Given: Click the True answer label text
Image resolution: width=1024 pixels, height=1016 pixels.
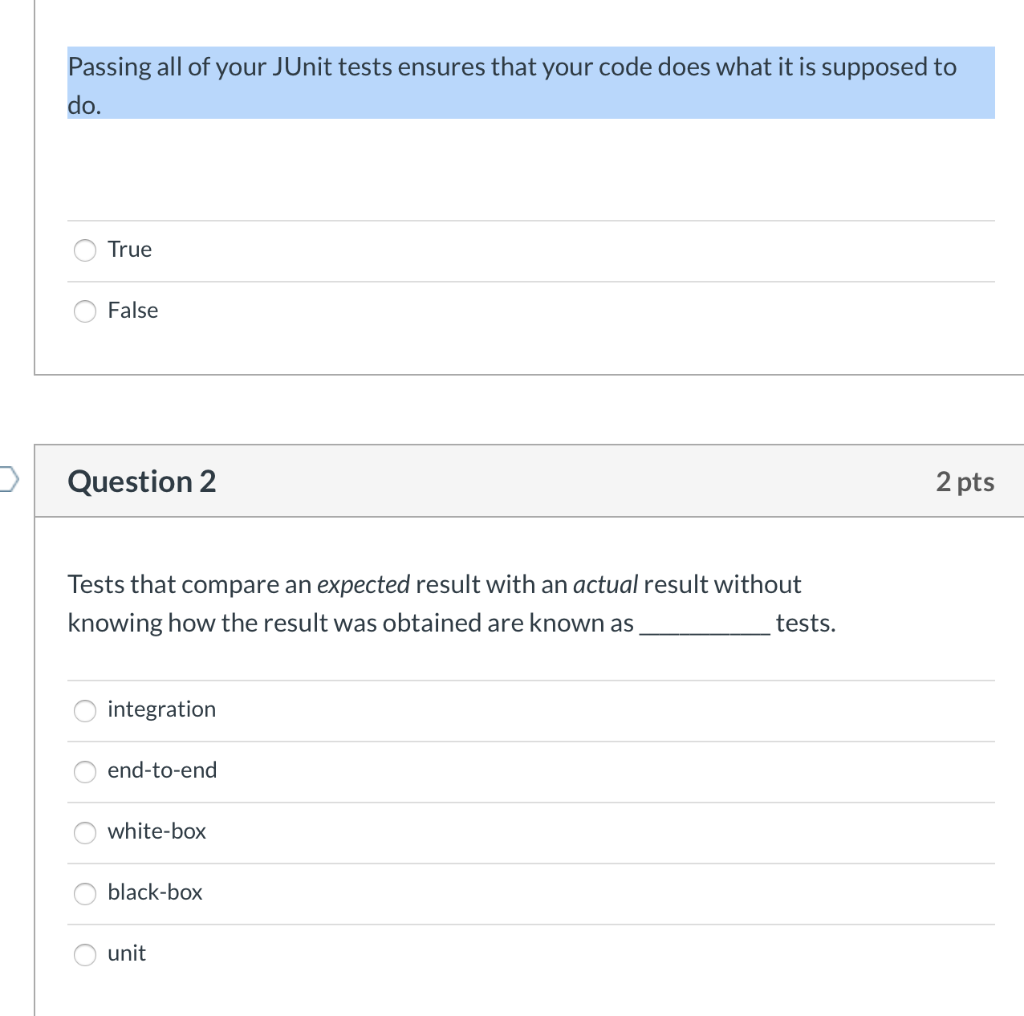Looking at the screenshot, I should point(129,250).
